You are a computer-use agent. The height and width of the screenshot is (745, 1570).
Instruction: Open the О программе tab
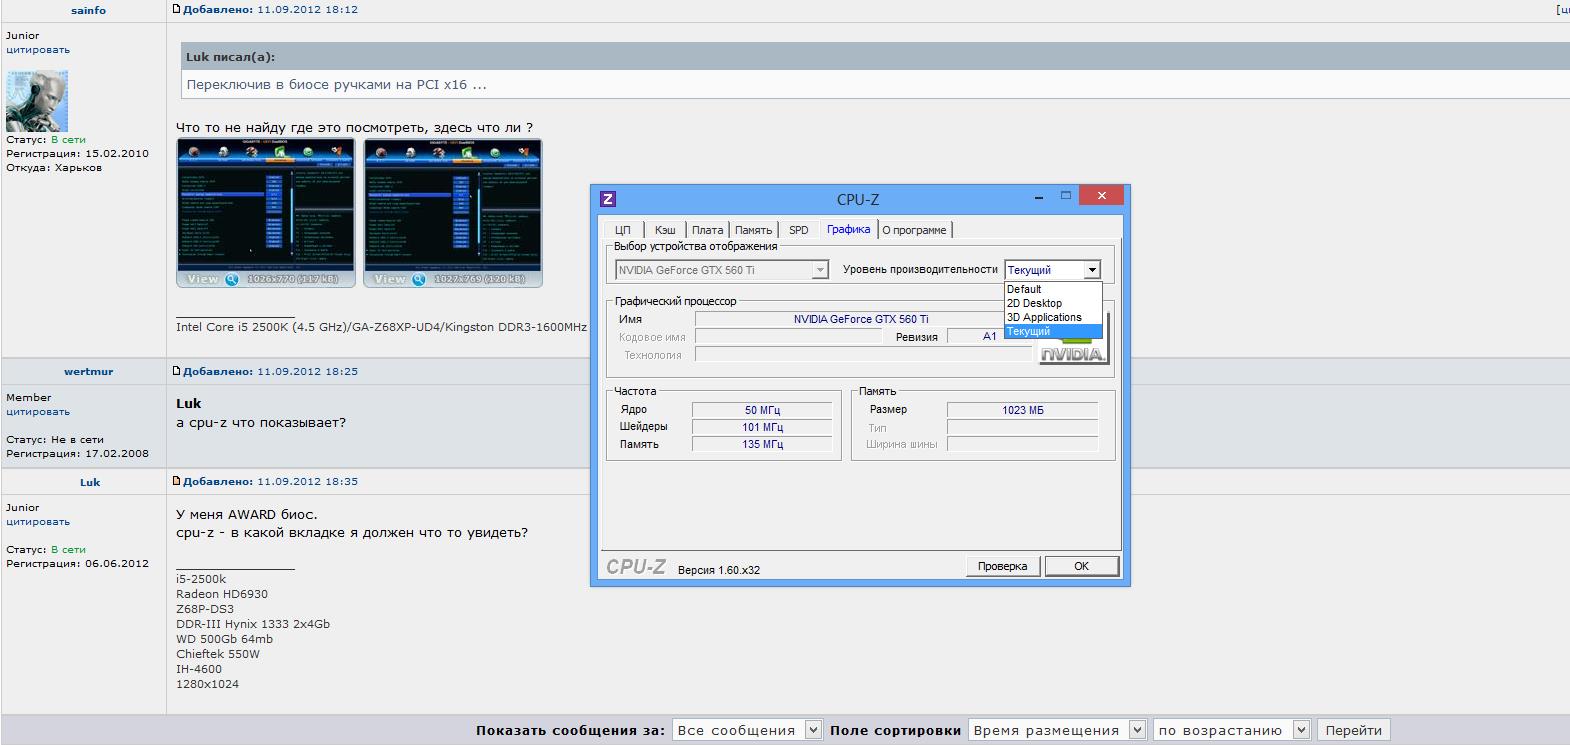click(x=914, y=230)
